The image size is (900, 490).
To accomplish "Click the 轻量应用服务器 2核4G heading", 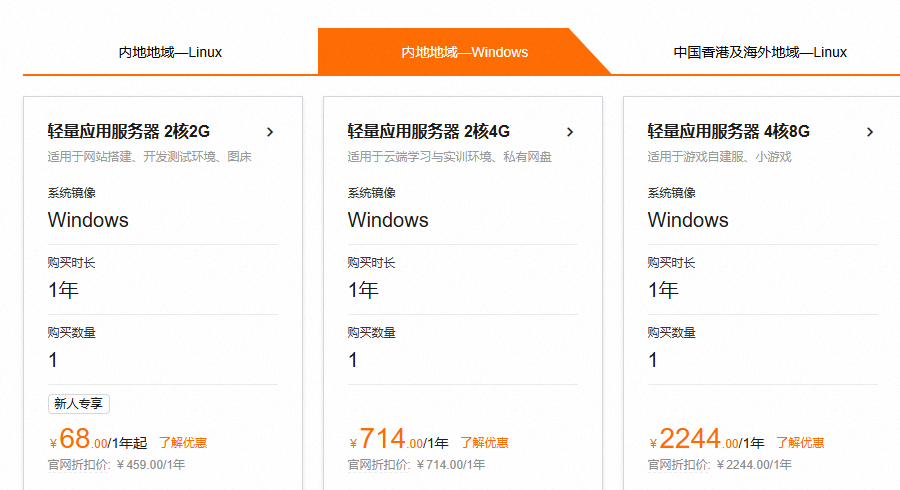I will click(x=429, y=131).
